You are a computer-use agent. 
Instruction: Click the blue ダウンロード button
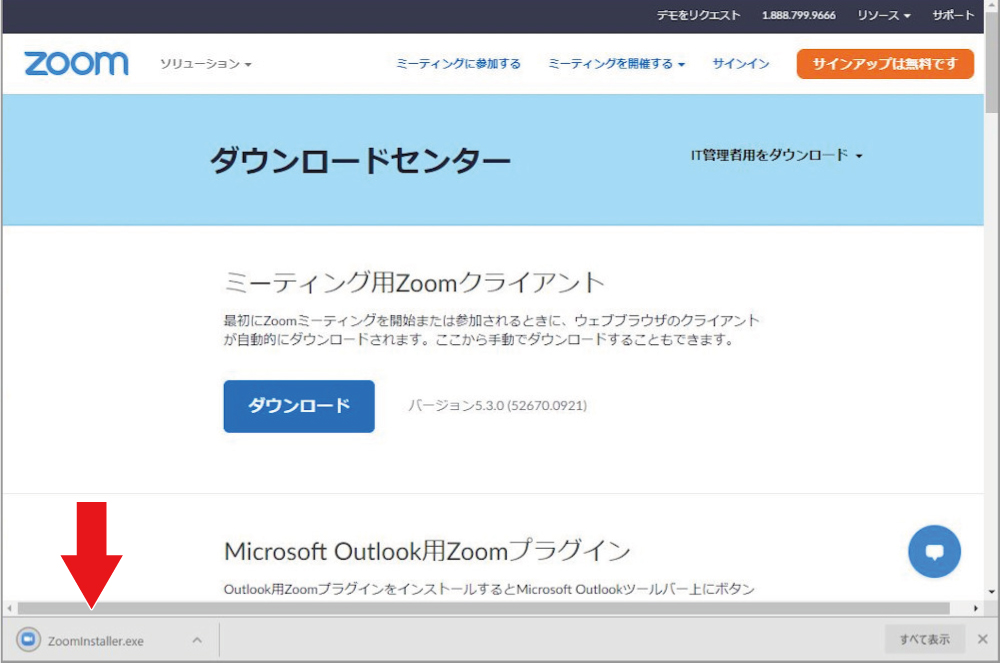point(299,406)
